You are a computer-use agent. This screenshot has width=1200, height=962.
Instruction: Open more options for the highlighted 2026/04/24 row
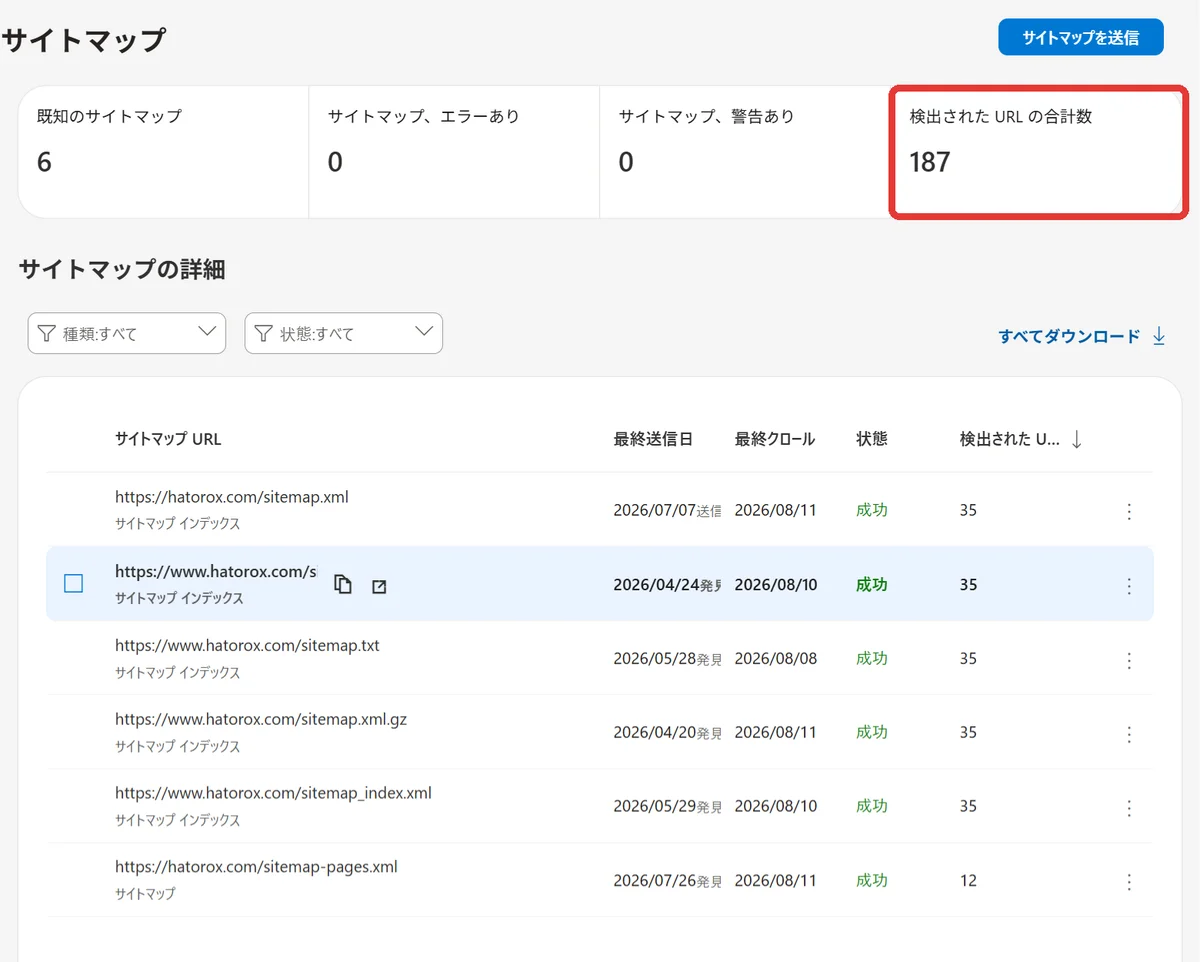(x=1129, y=586)
